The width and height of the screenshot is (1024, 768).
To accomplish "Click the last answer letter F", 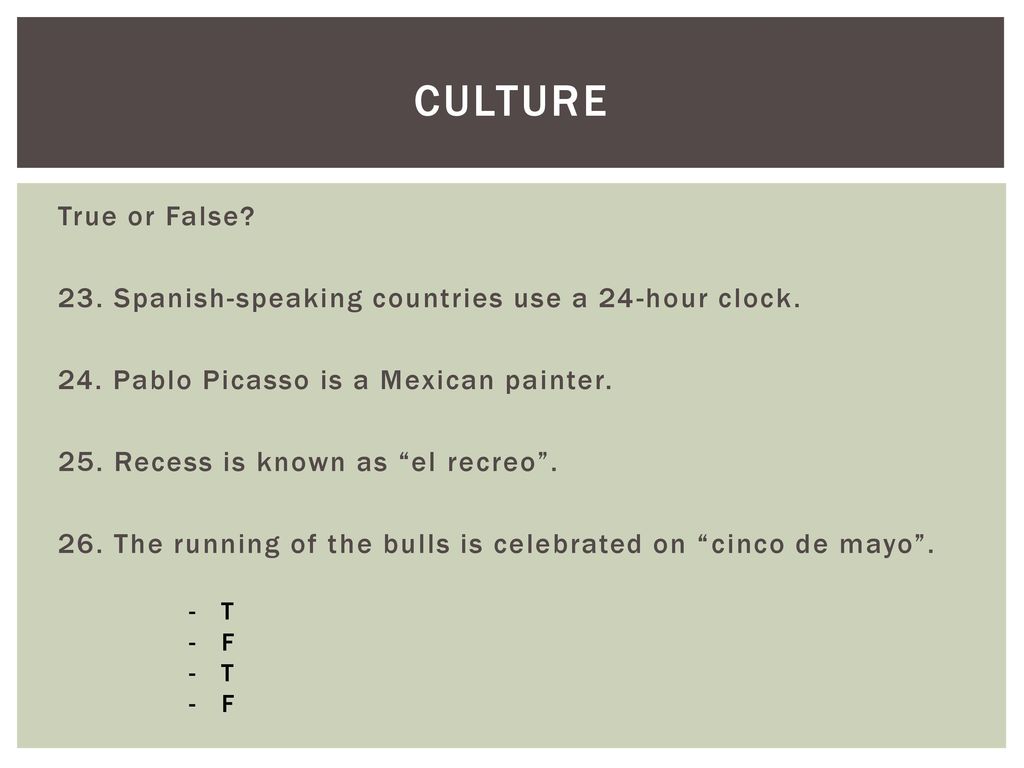I will coord(227,704).
